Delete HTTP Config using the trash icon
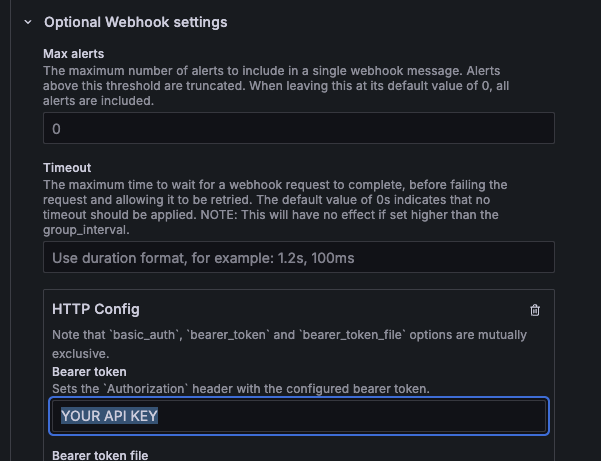 (x=535, y=310)
